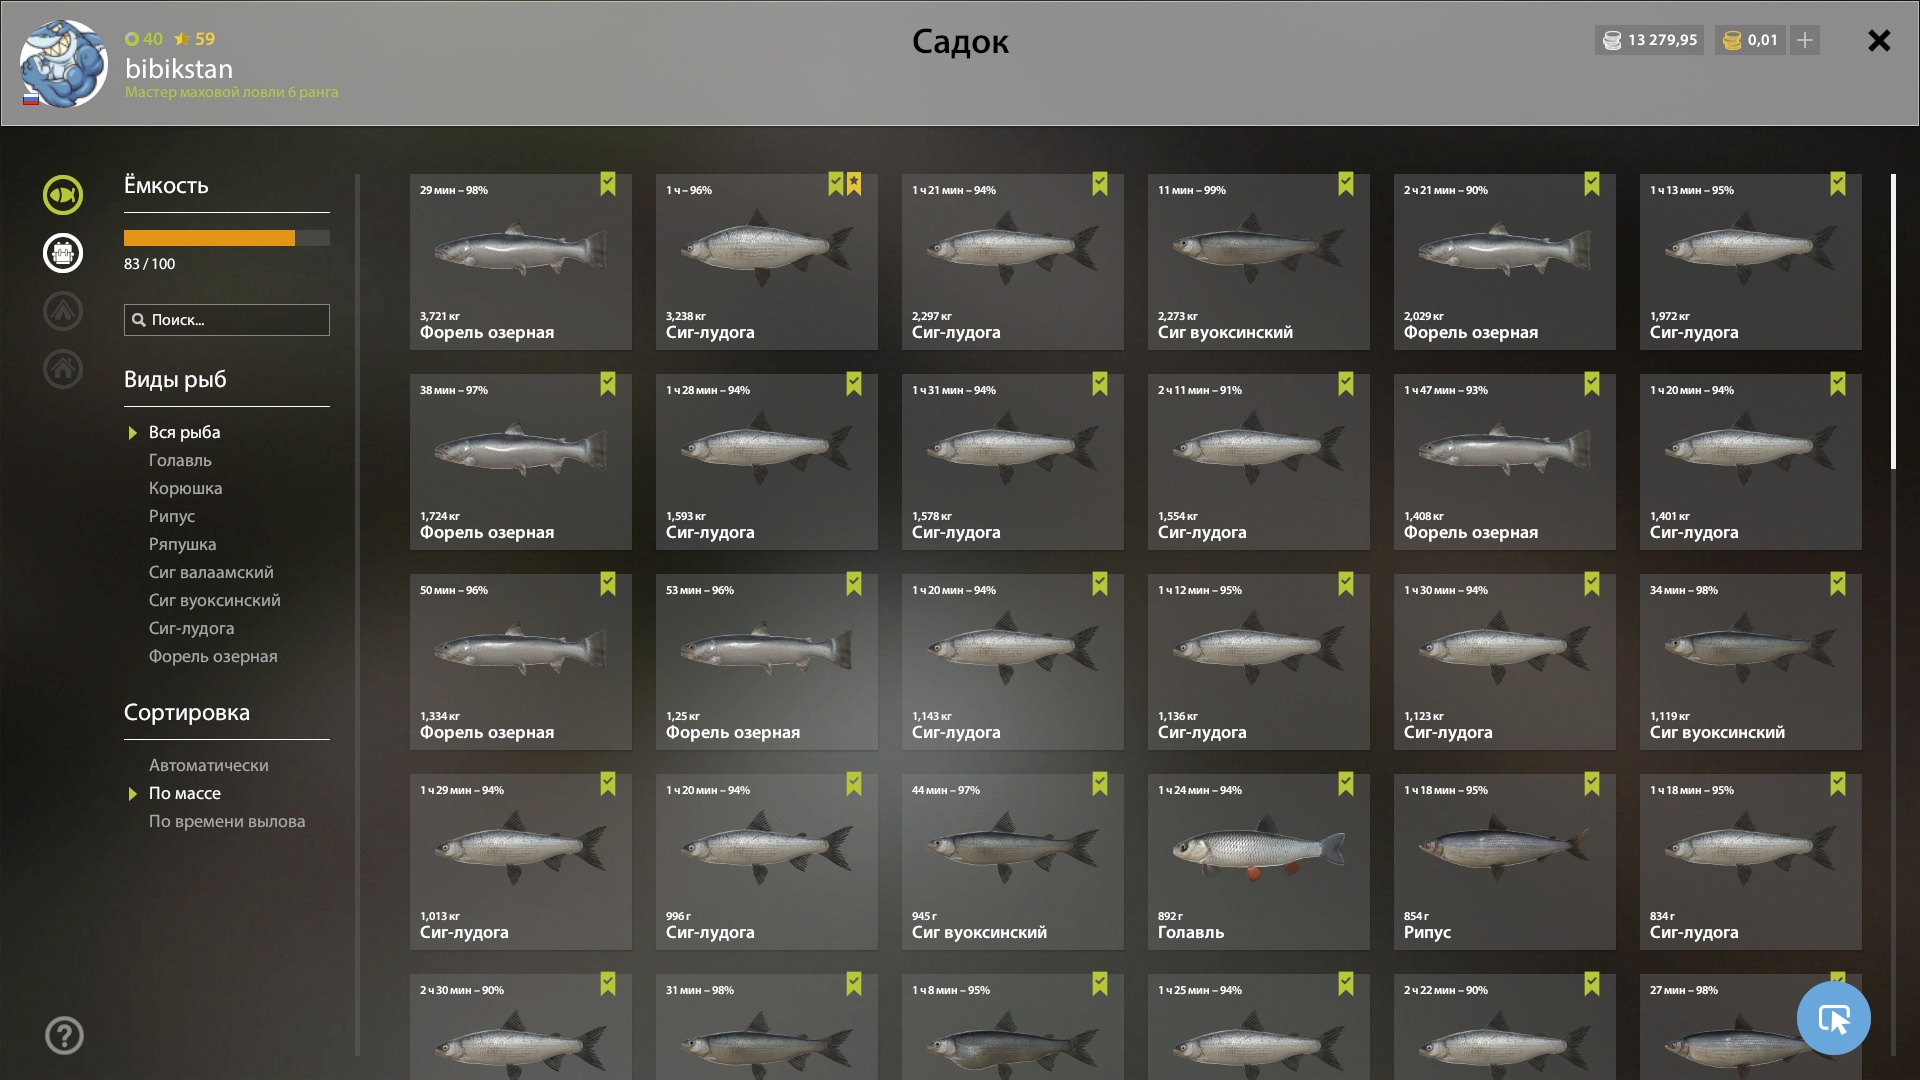Open the home base sidebar icon
The image size is (1920, 1080).
(63, 369)
